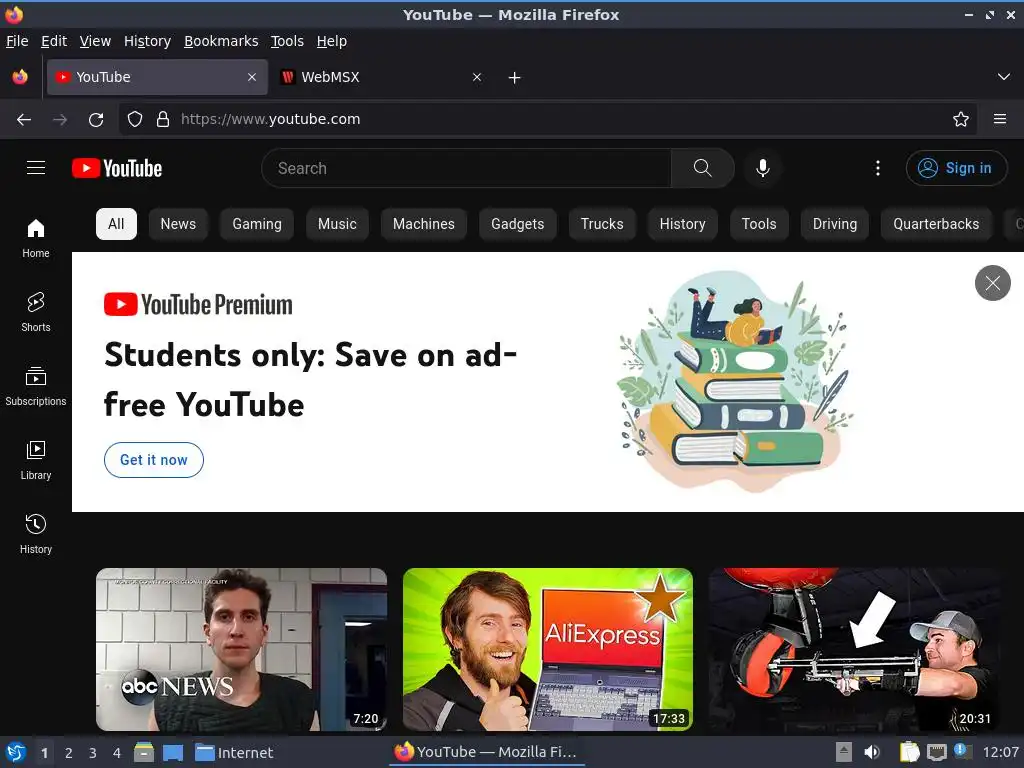Open the Tools menu in menu bar

click(287, 41)
